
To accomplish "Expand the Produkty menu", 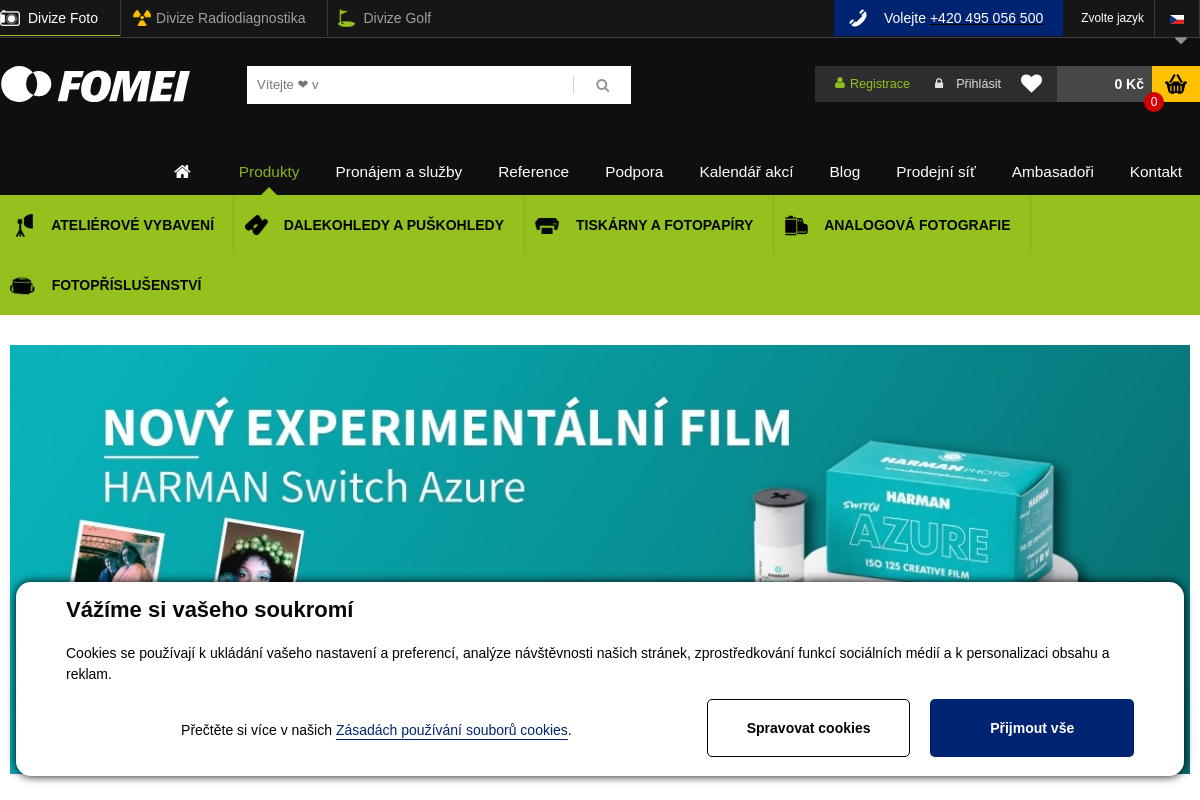I will [x=269, y=171].
